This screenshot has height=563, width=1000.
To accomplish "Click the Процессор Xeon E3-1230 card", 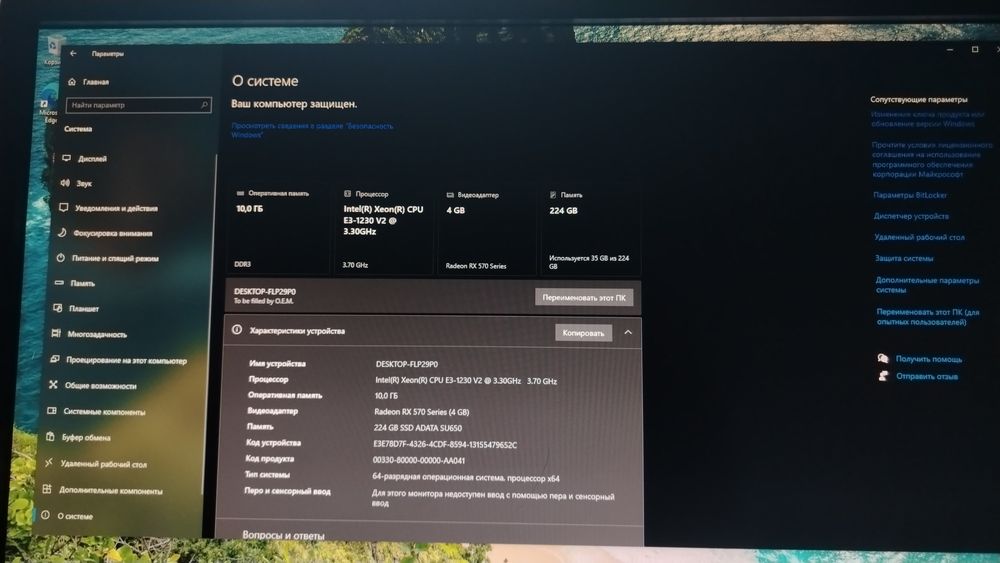I will point(384,230).
